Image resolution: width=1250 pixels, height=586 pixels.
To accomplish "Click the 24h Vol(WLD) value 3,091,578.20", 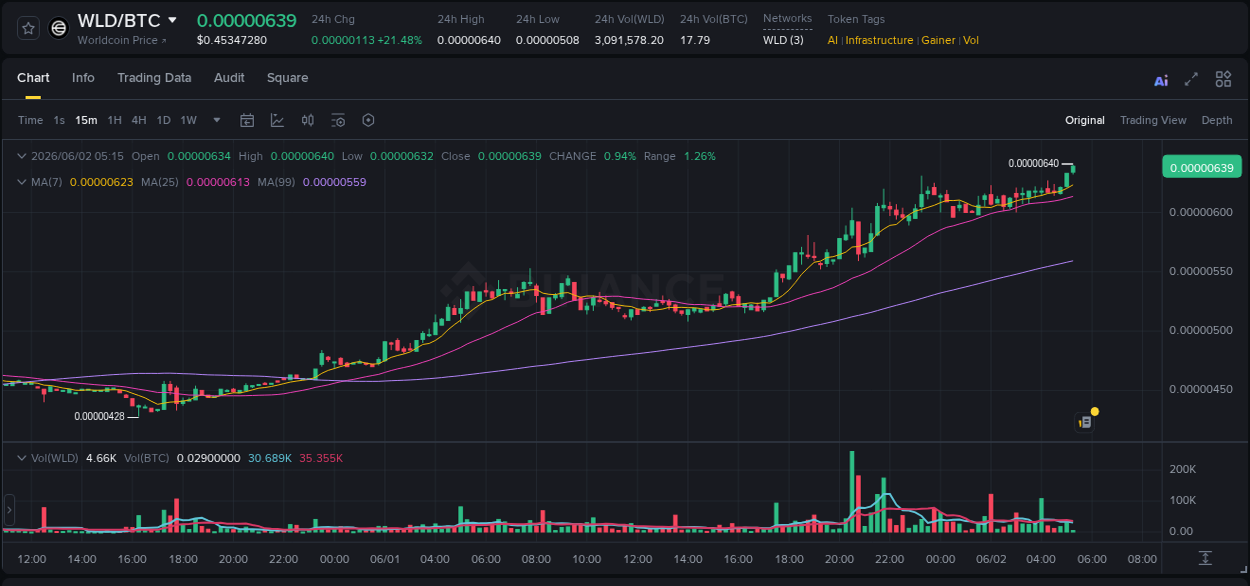I will (x=629, y=40).
